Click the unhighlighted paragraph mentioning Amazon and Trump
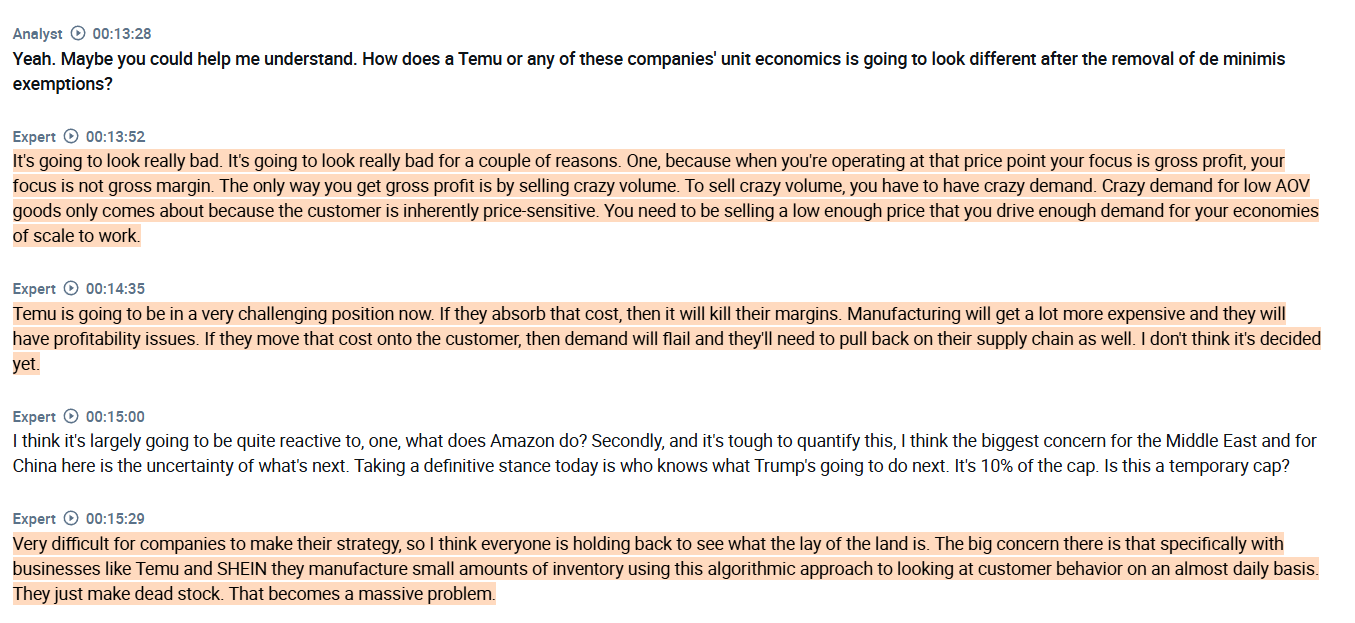Screen dimensions: 1355x623 (x=665, y=453)
